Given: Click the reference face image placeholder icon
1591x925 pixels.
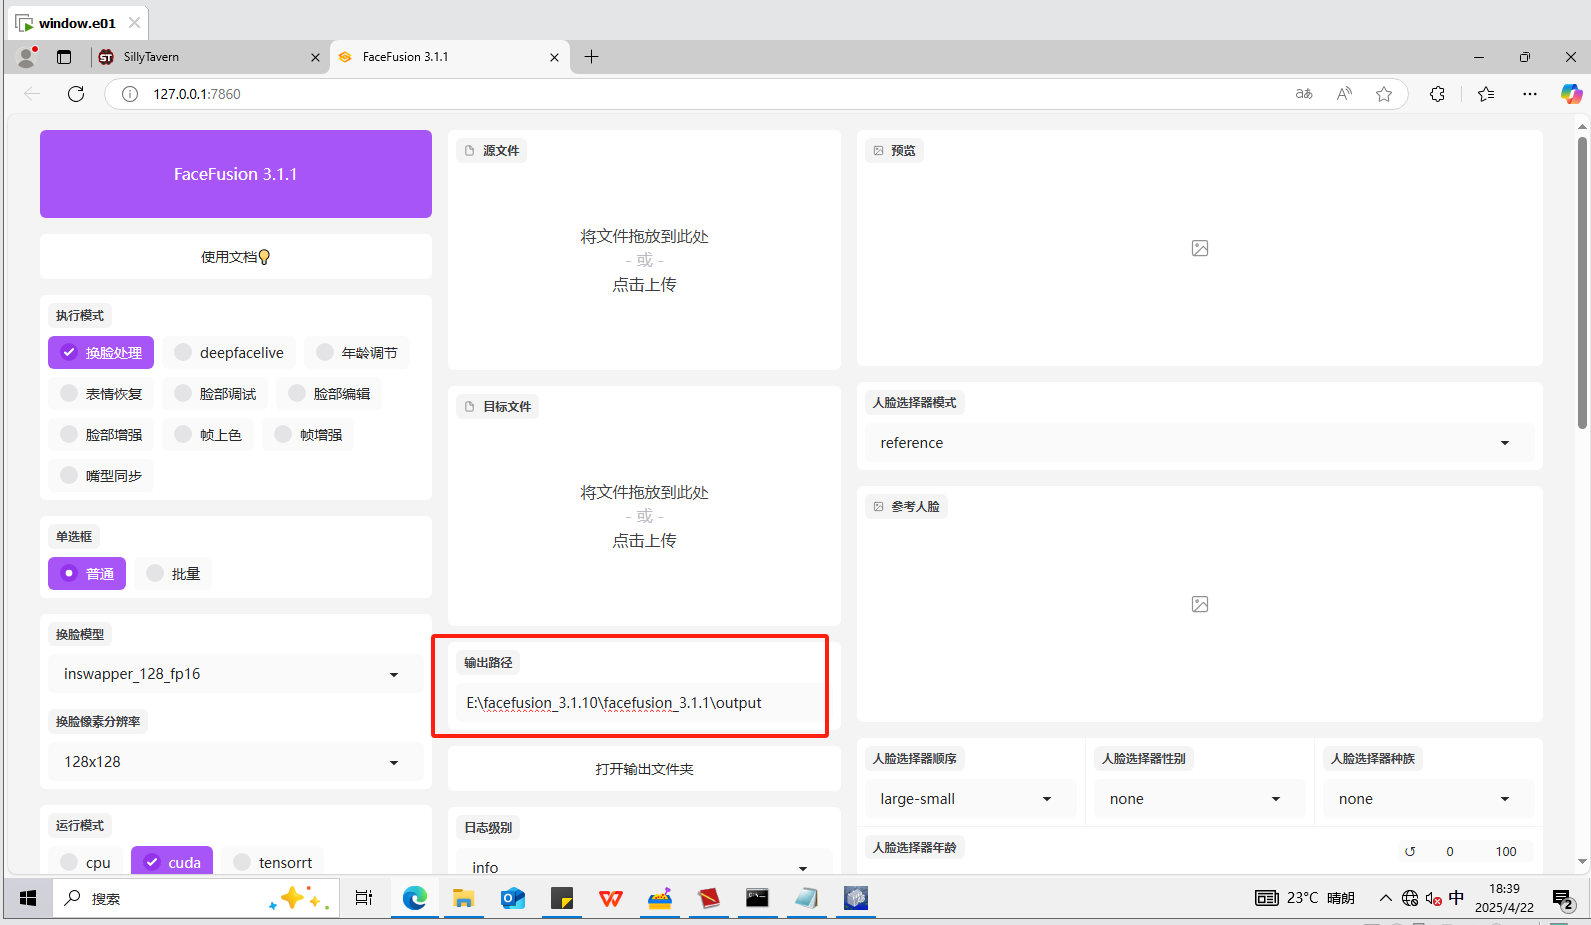Looking at the screenshot, I should (1200, 604).
